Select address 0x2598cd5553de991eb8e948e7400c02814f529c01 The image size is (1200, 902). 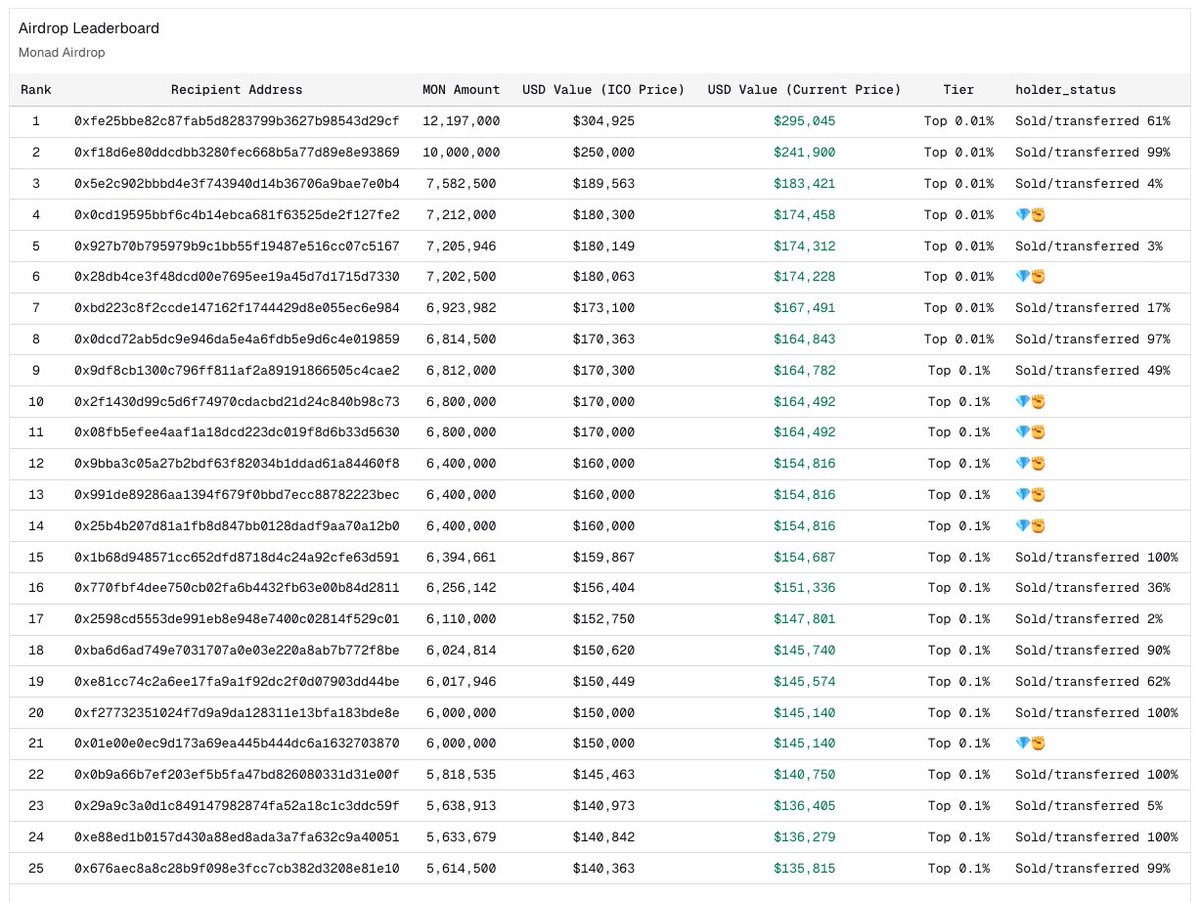[x=237, y=620]
